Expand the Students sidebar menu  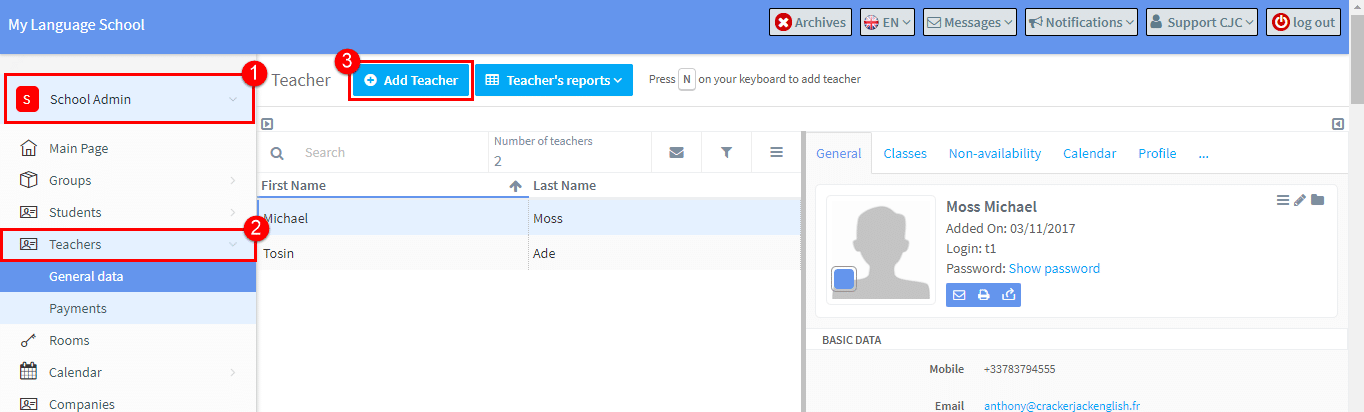tap(128, 212)
